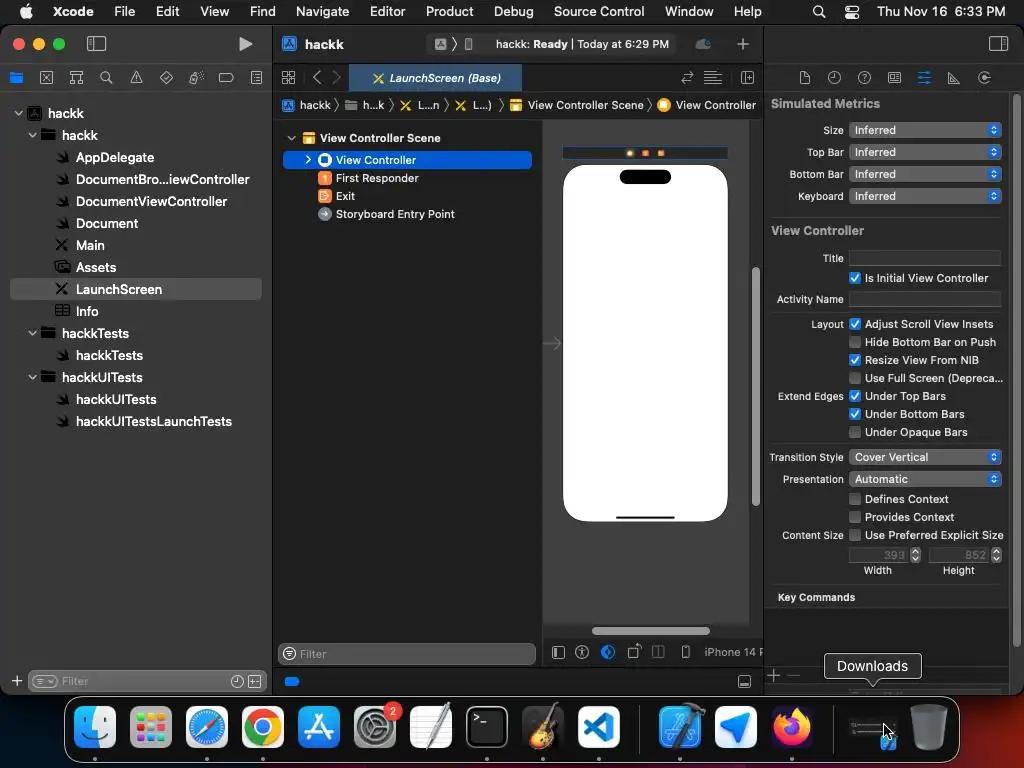Open the Bottom Bar dropdown

pyautogui.click(x=925, y=174)
